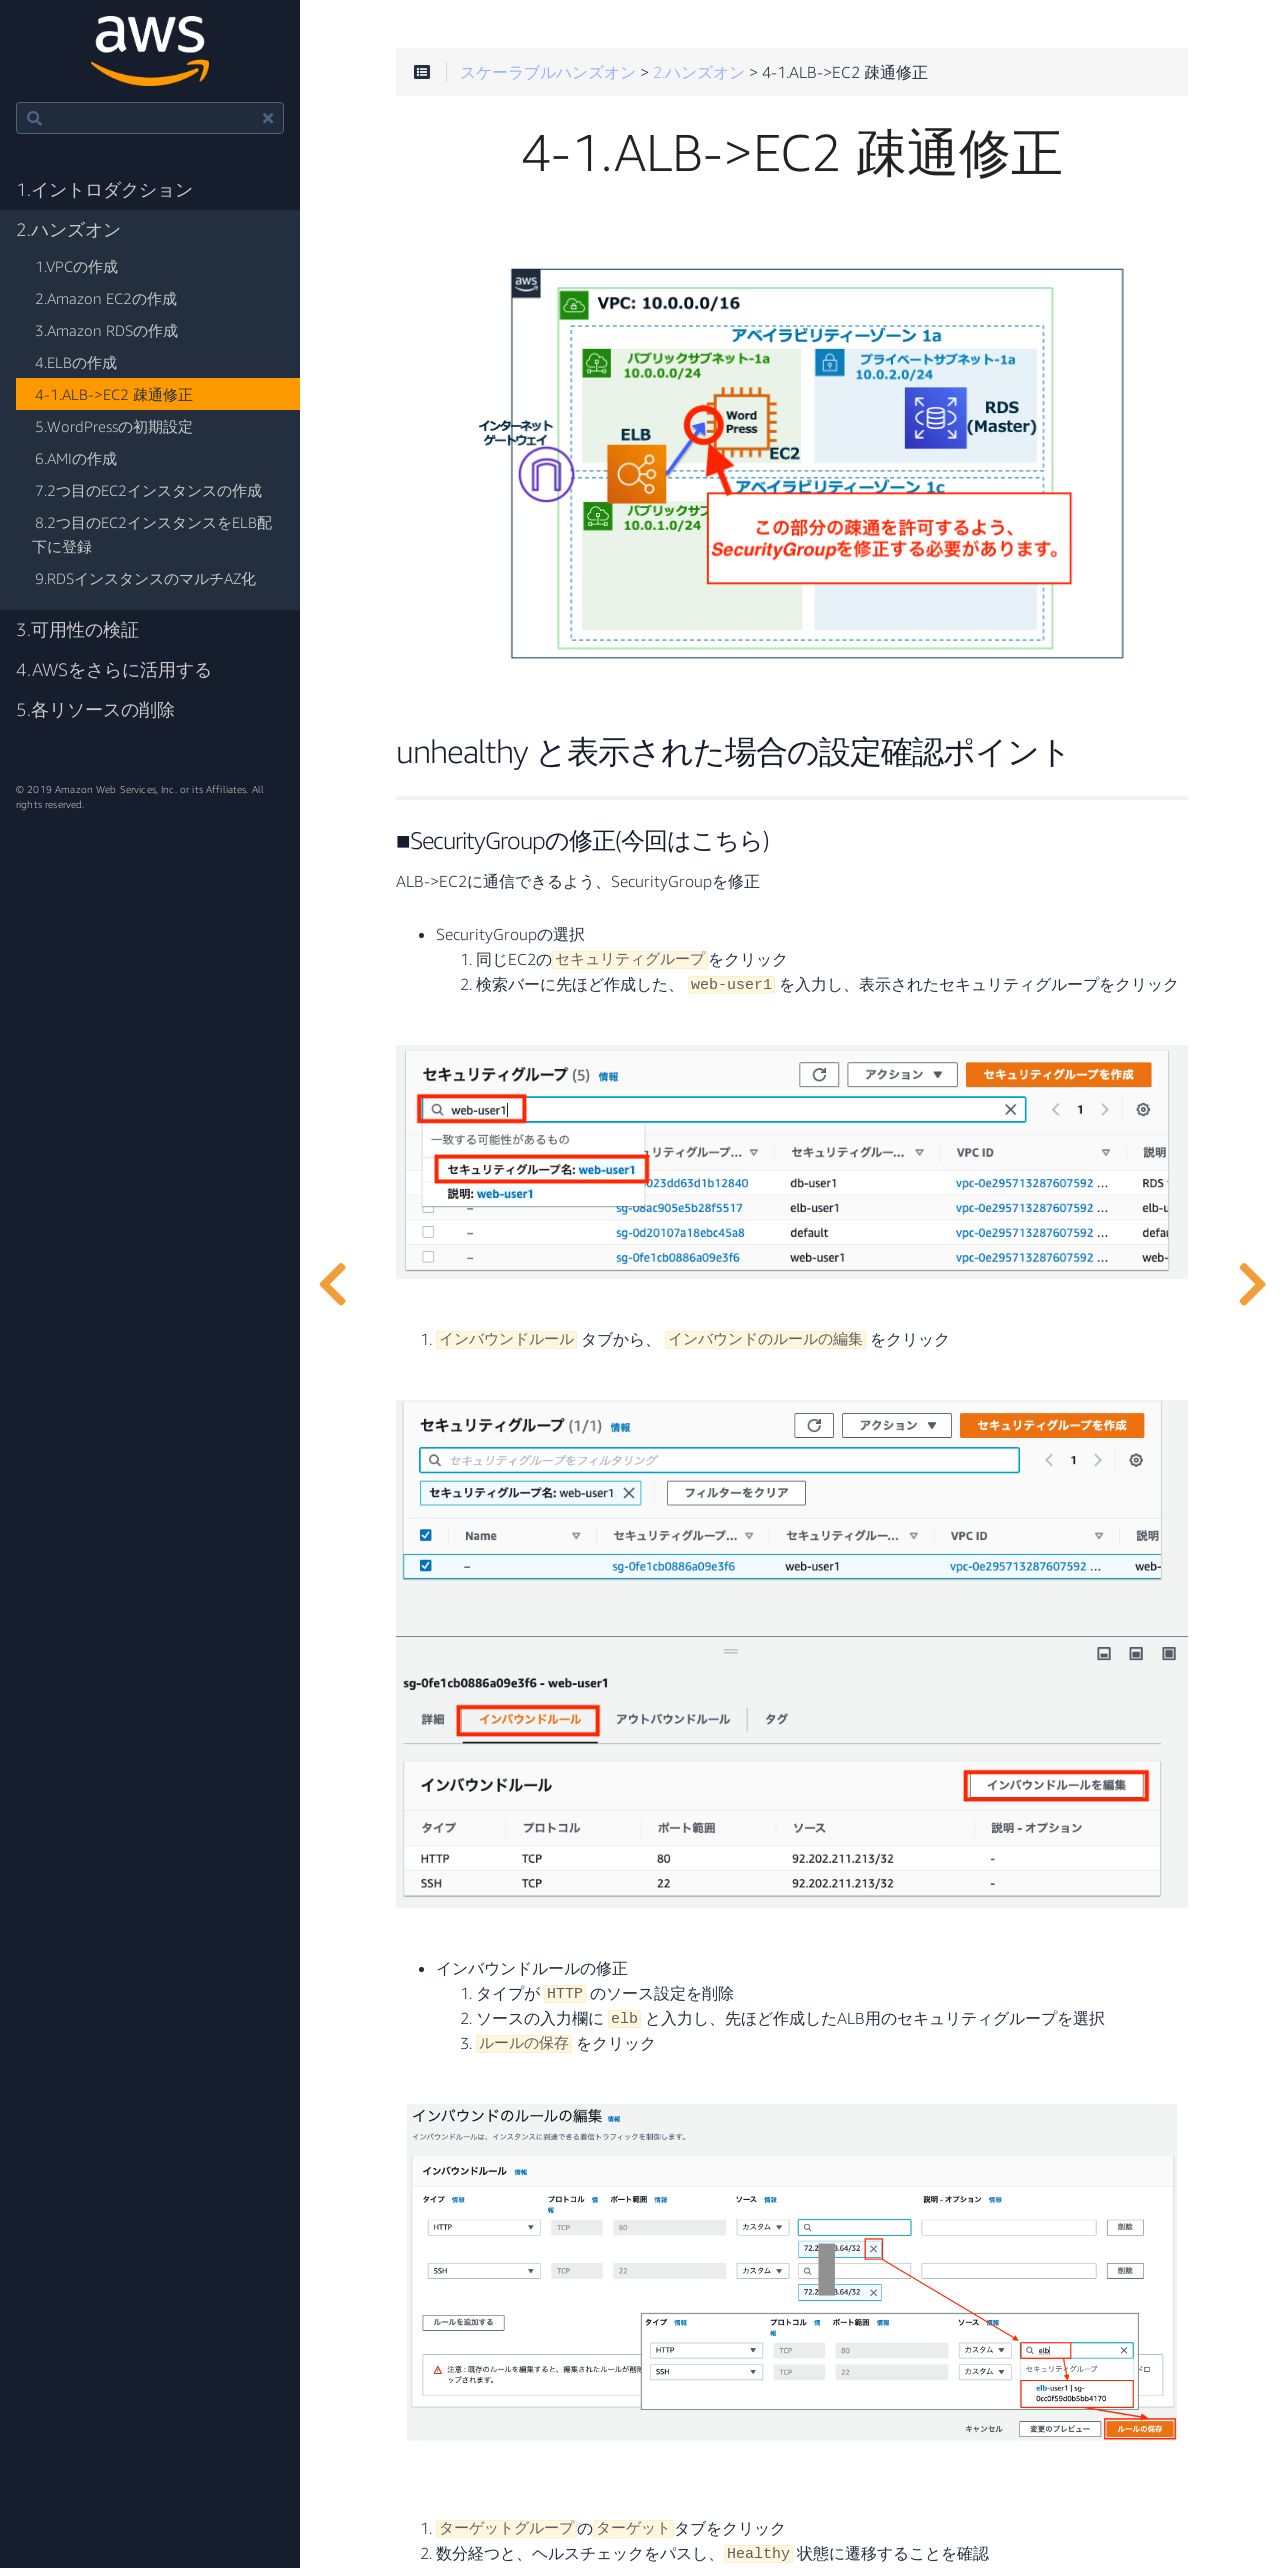Viewport: 1284px width, 2568px height.
Task: Clear the web-user1 search with X
Action: pyautogui.click(x=1010, y=1110)
